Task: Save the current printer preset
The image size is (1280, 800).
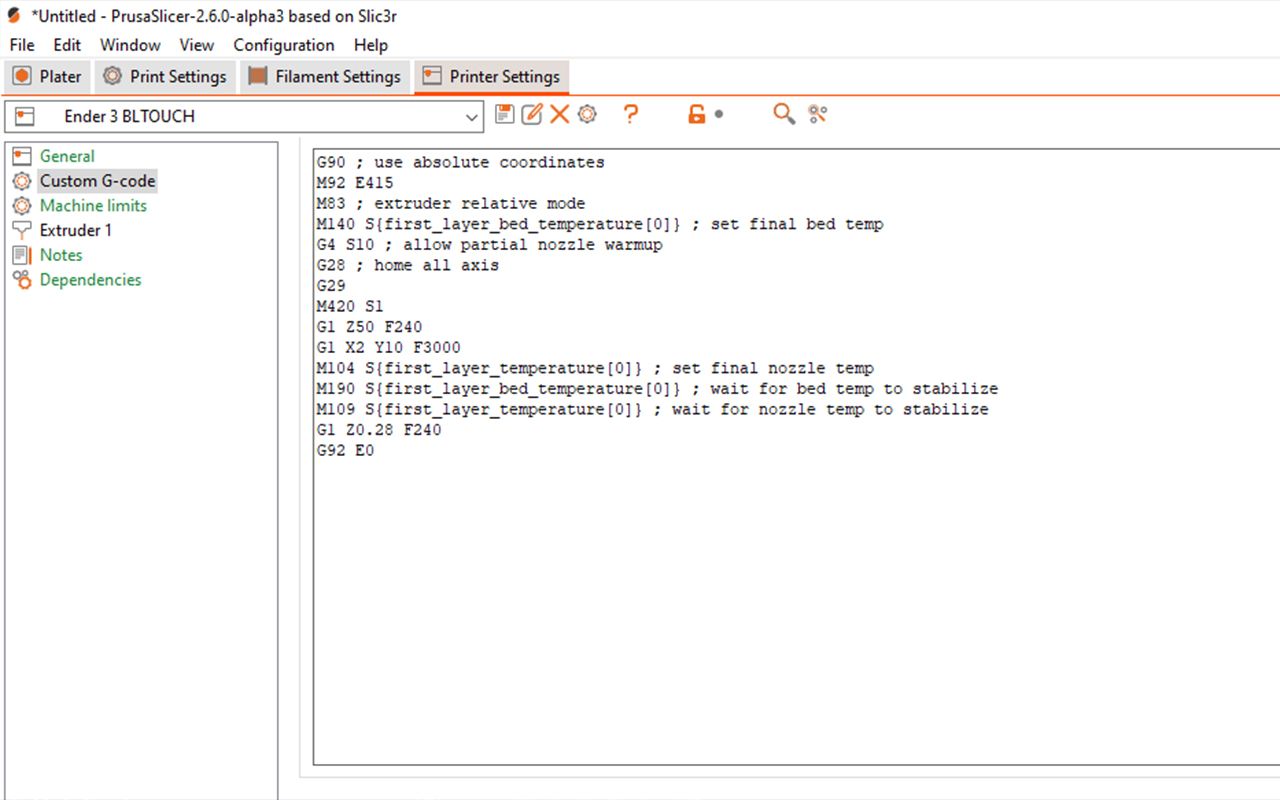Action: pos(505,114)
